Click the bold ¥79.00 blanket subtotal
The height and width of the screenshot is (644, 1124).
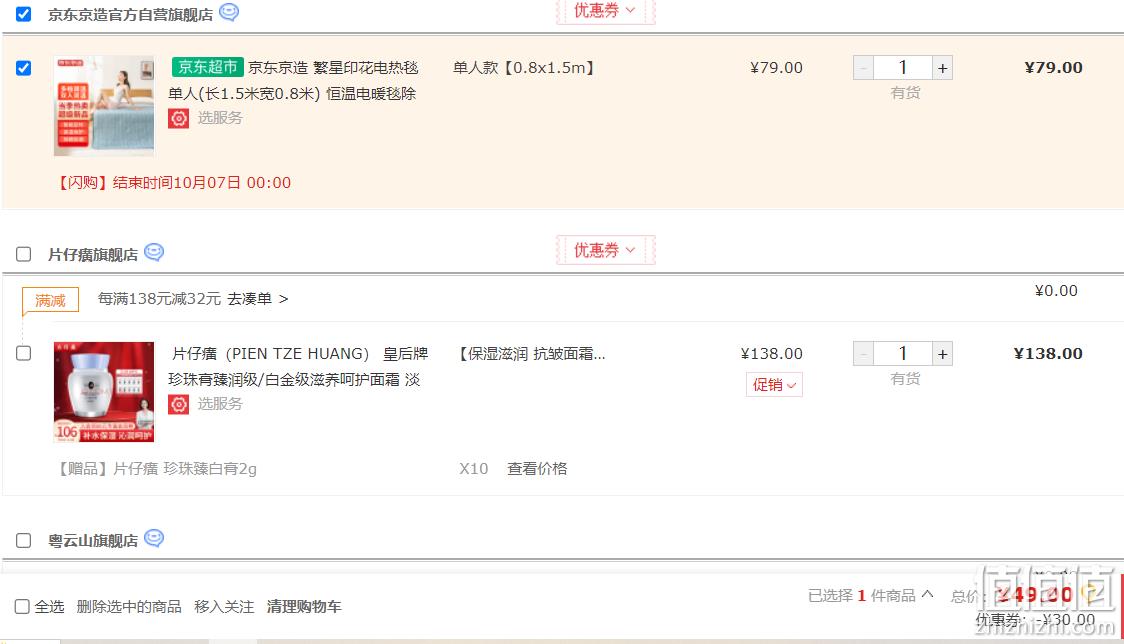pyautogui.click(x=1054, y=68)
